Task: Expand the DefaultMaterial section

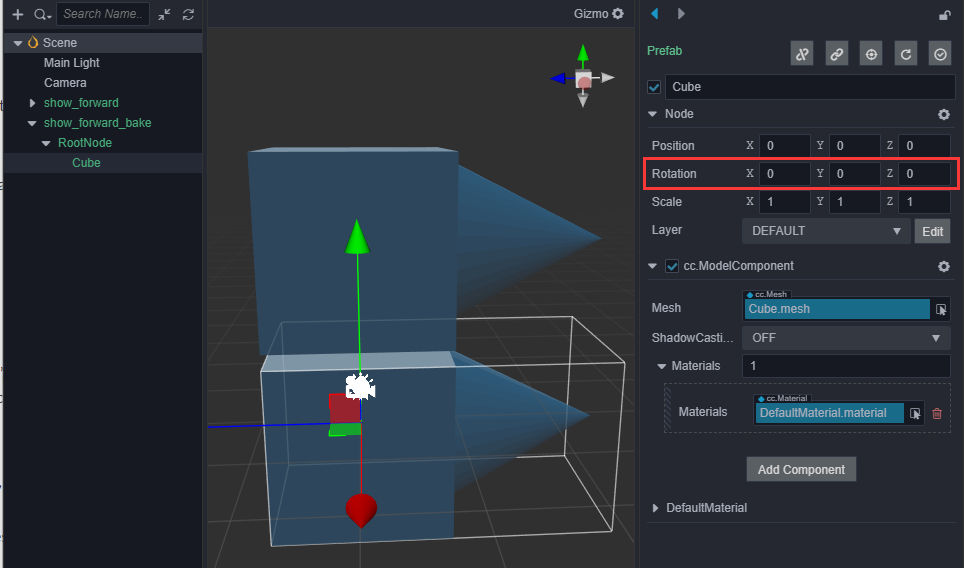Action: tap(656, 508)
